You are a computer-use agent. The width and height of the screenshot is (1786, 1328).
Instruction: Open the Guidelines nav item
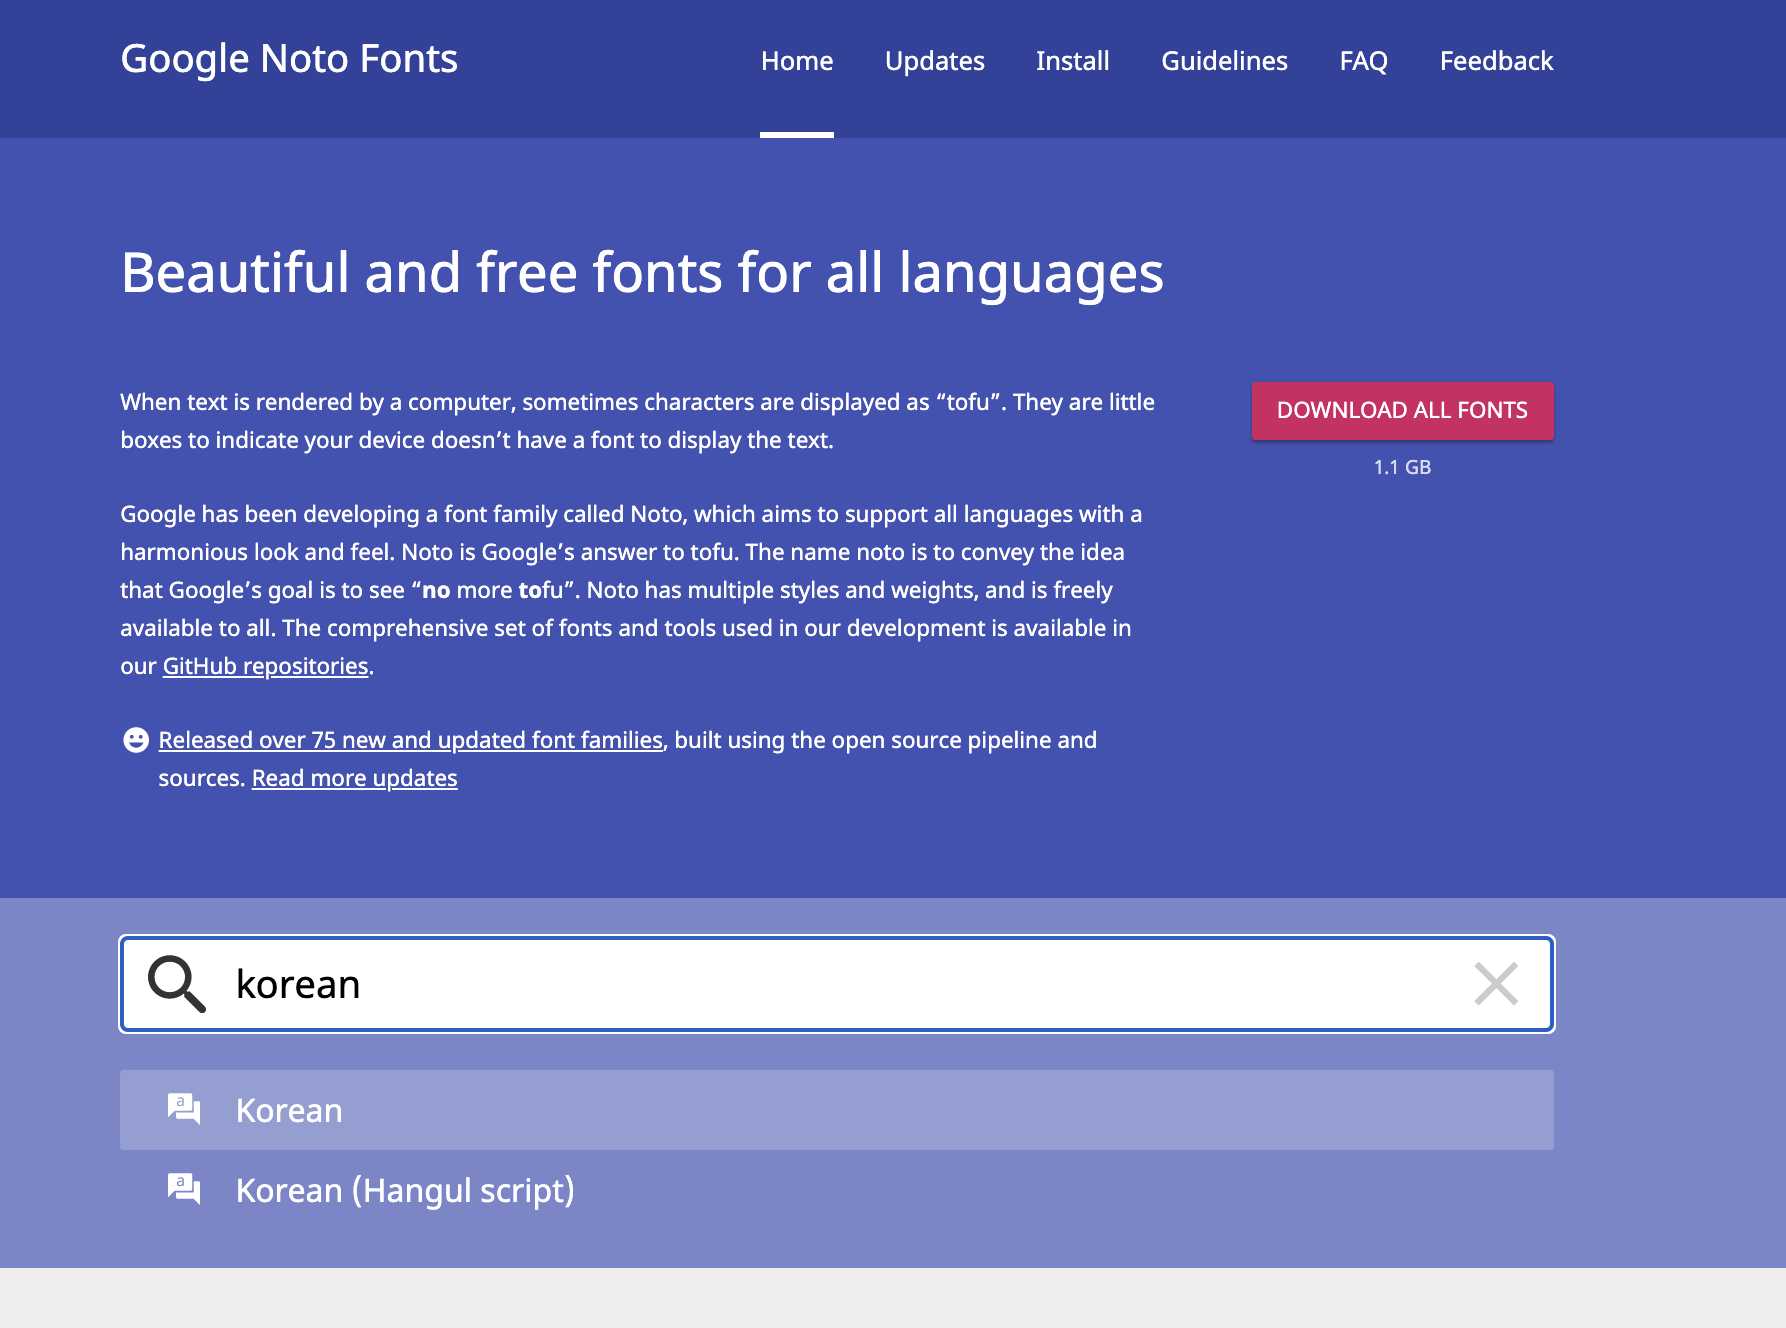1224,61
